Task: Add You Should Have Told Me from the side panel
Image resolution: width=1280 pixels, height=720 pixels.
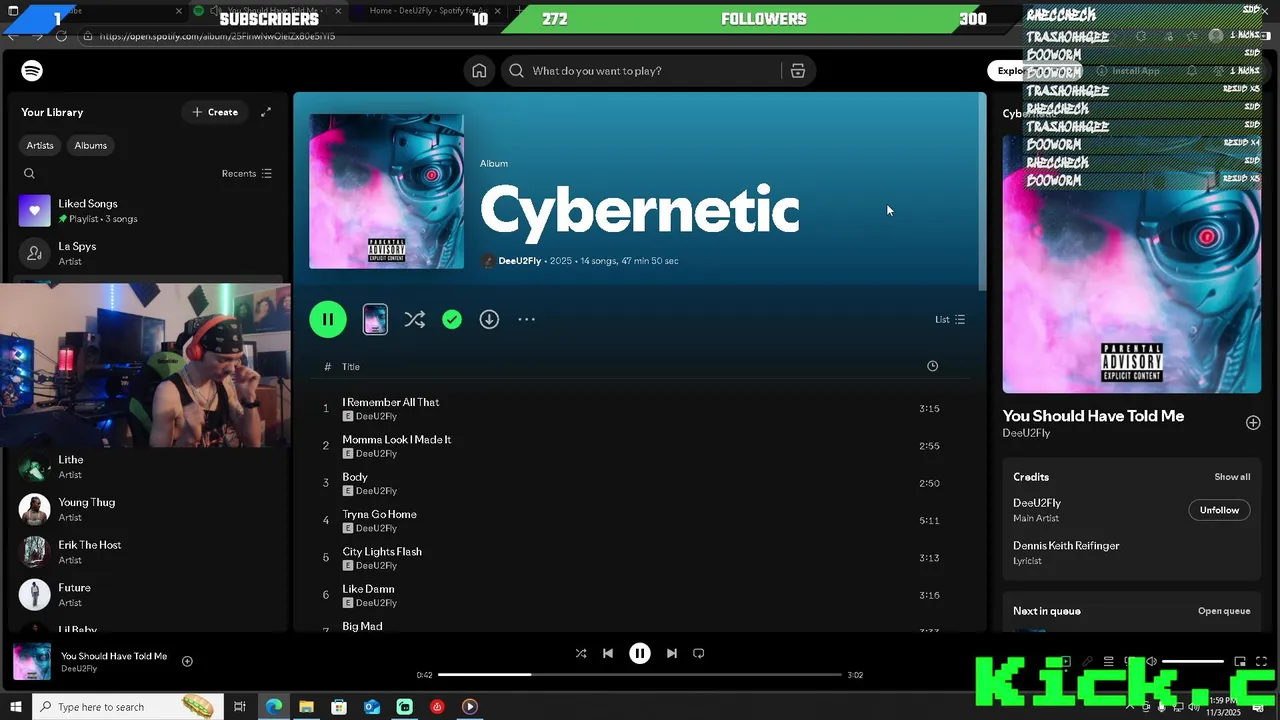Action: click(x=1253, y=423)
